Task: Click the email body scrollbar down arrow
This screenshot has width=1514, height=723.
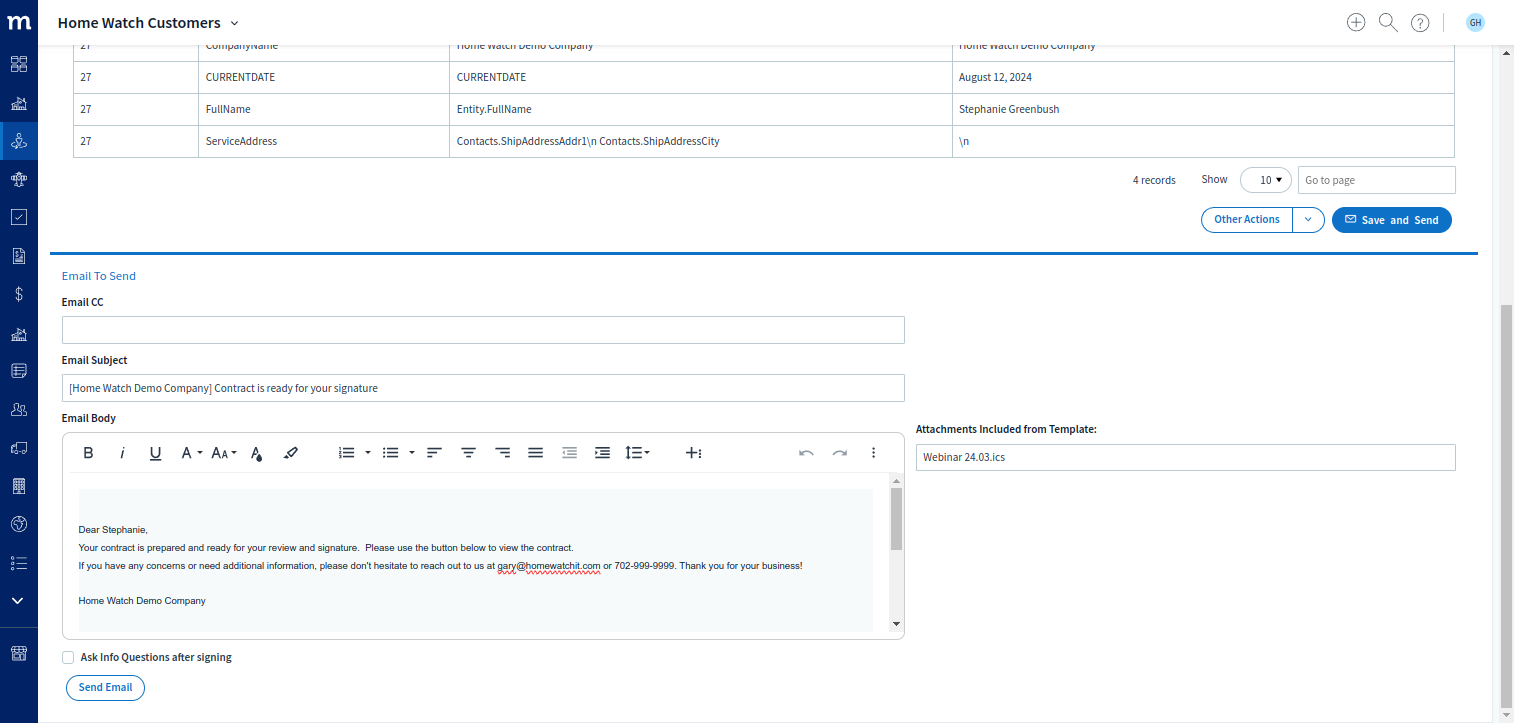Action: [x=896, y=624]
